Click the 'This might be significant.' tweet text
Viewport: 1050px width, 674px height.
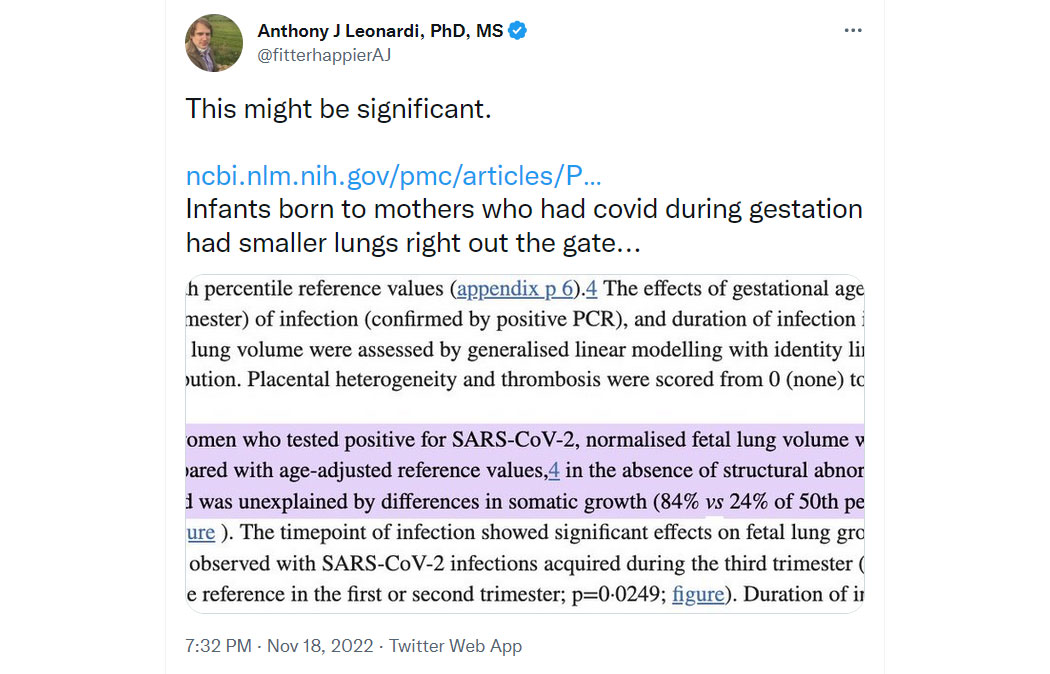(x=338, y=108)
